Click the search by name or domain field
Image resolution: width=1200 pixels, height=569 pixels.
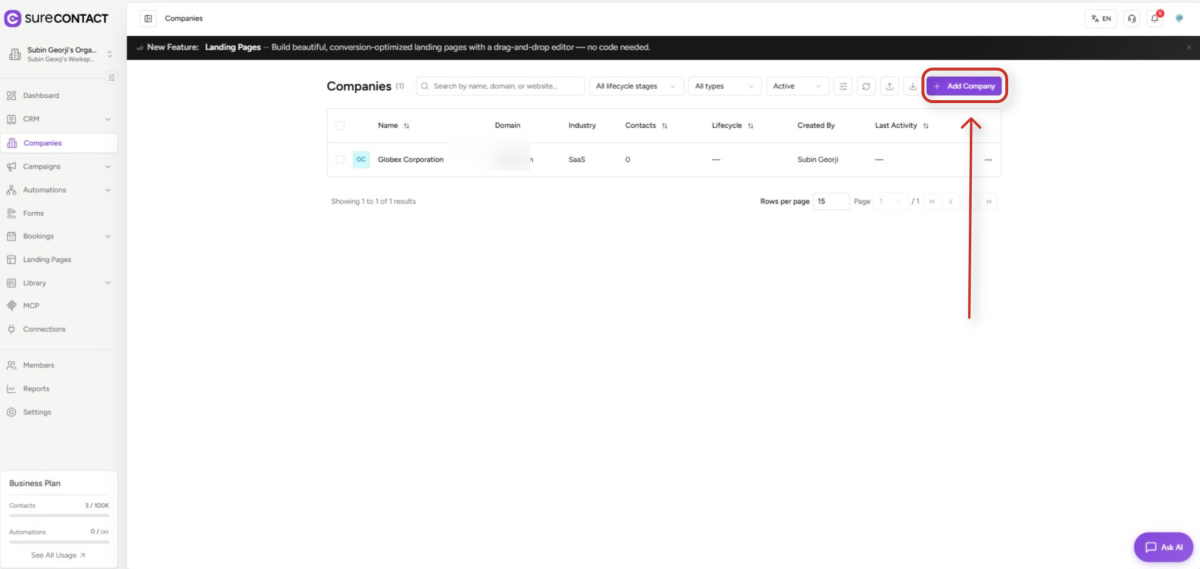tap(500, 86)
